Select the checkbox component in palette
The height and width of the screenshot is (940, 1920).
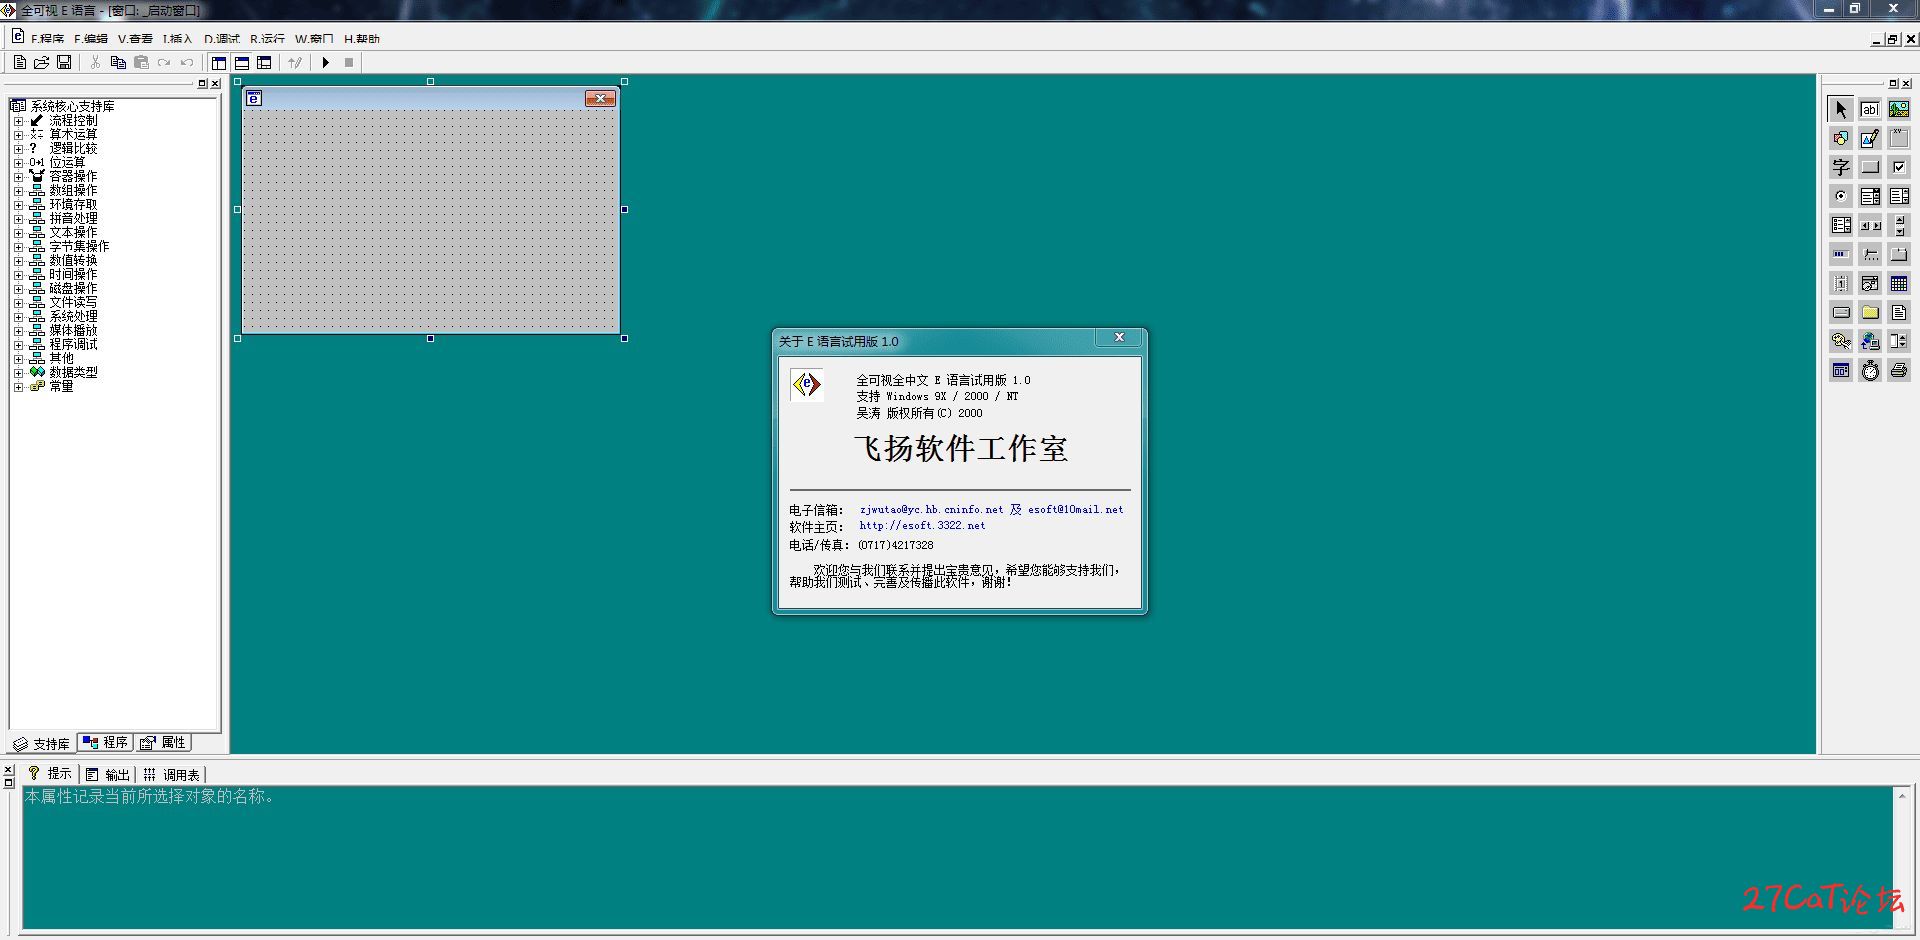(x=1899, y=167)
